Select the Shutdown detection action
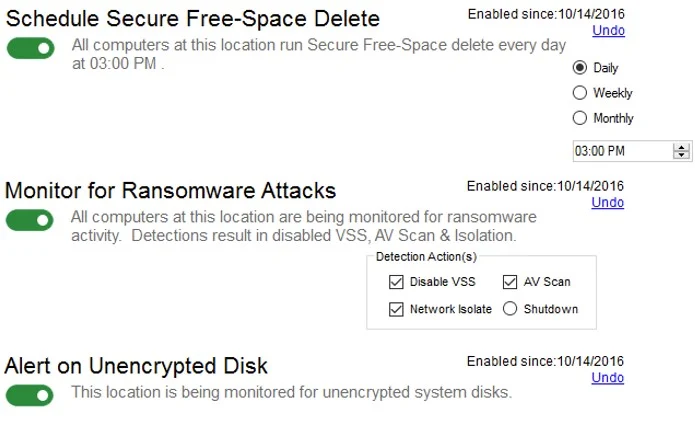The width and height of the screenshot is (695, 425). coord(510,309)
